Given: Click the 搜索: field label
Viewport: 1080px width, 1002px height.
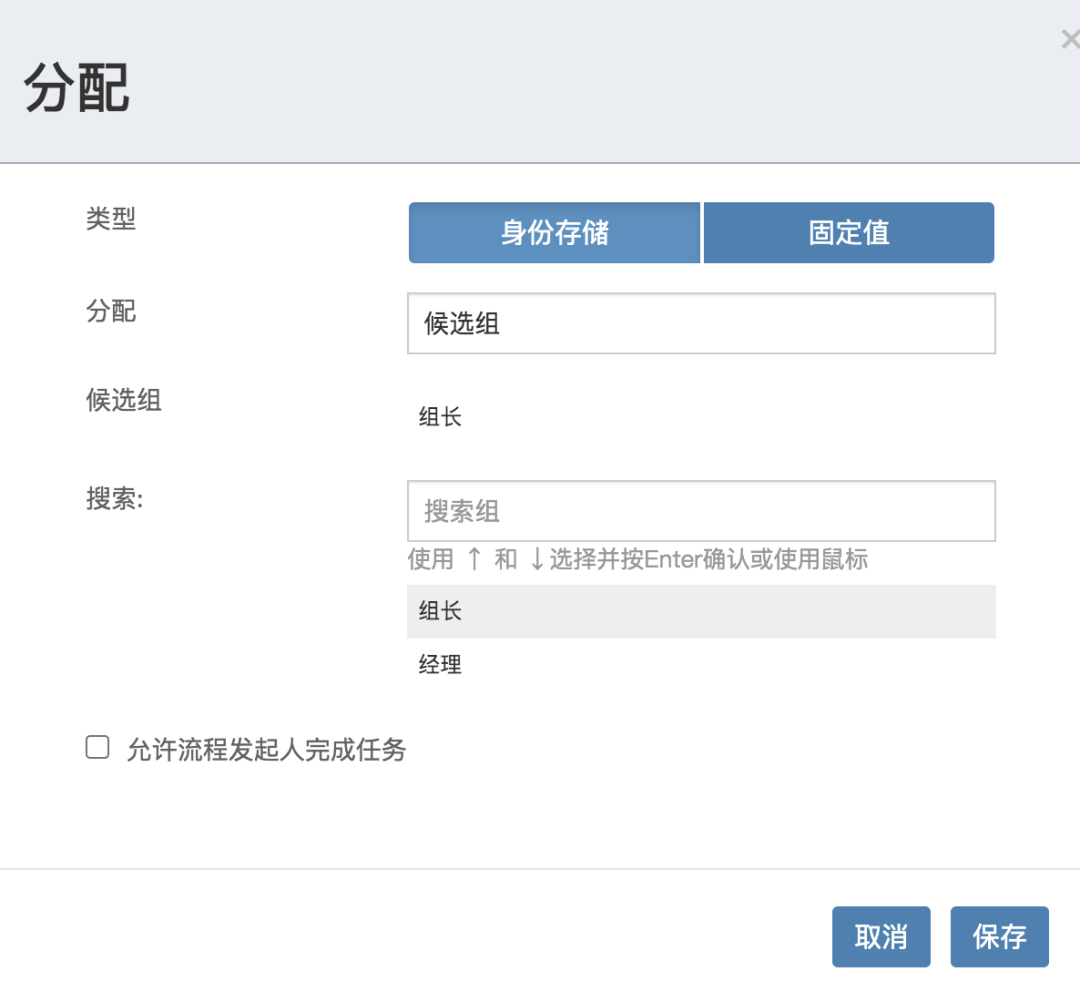Looking at the screenshot, I should [x=115, y=499].
